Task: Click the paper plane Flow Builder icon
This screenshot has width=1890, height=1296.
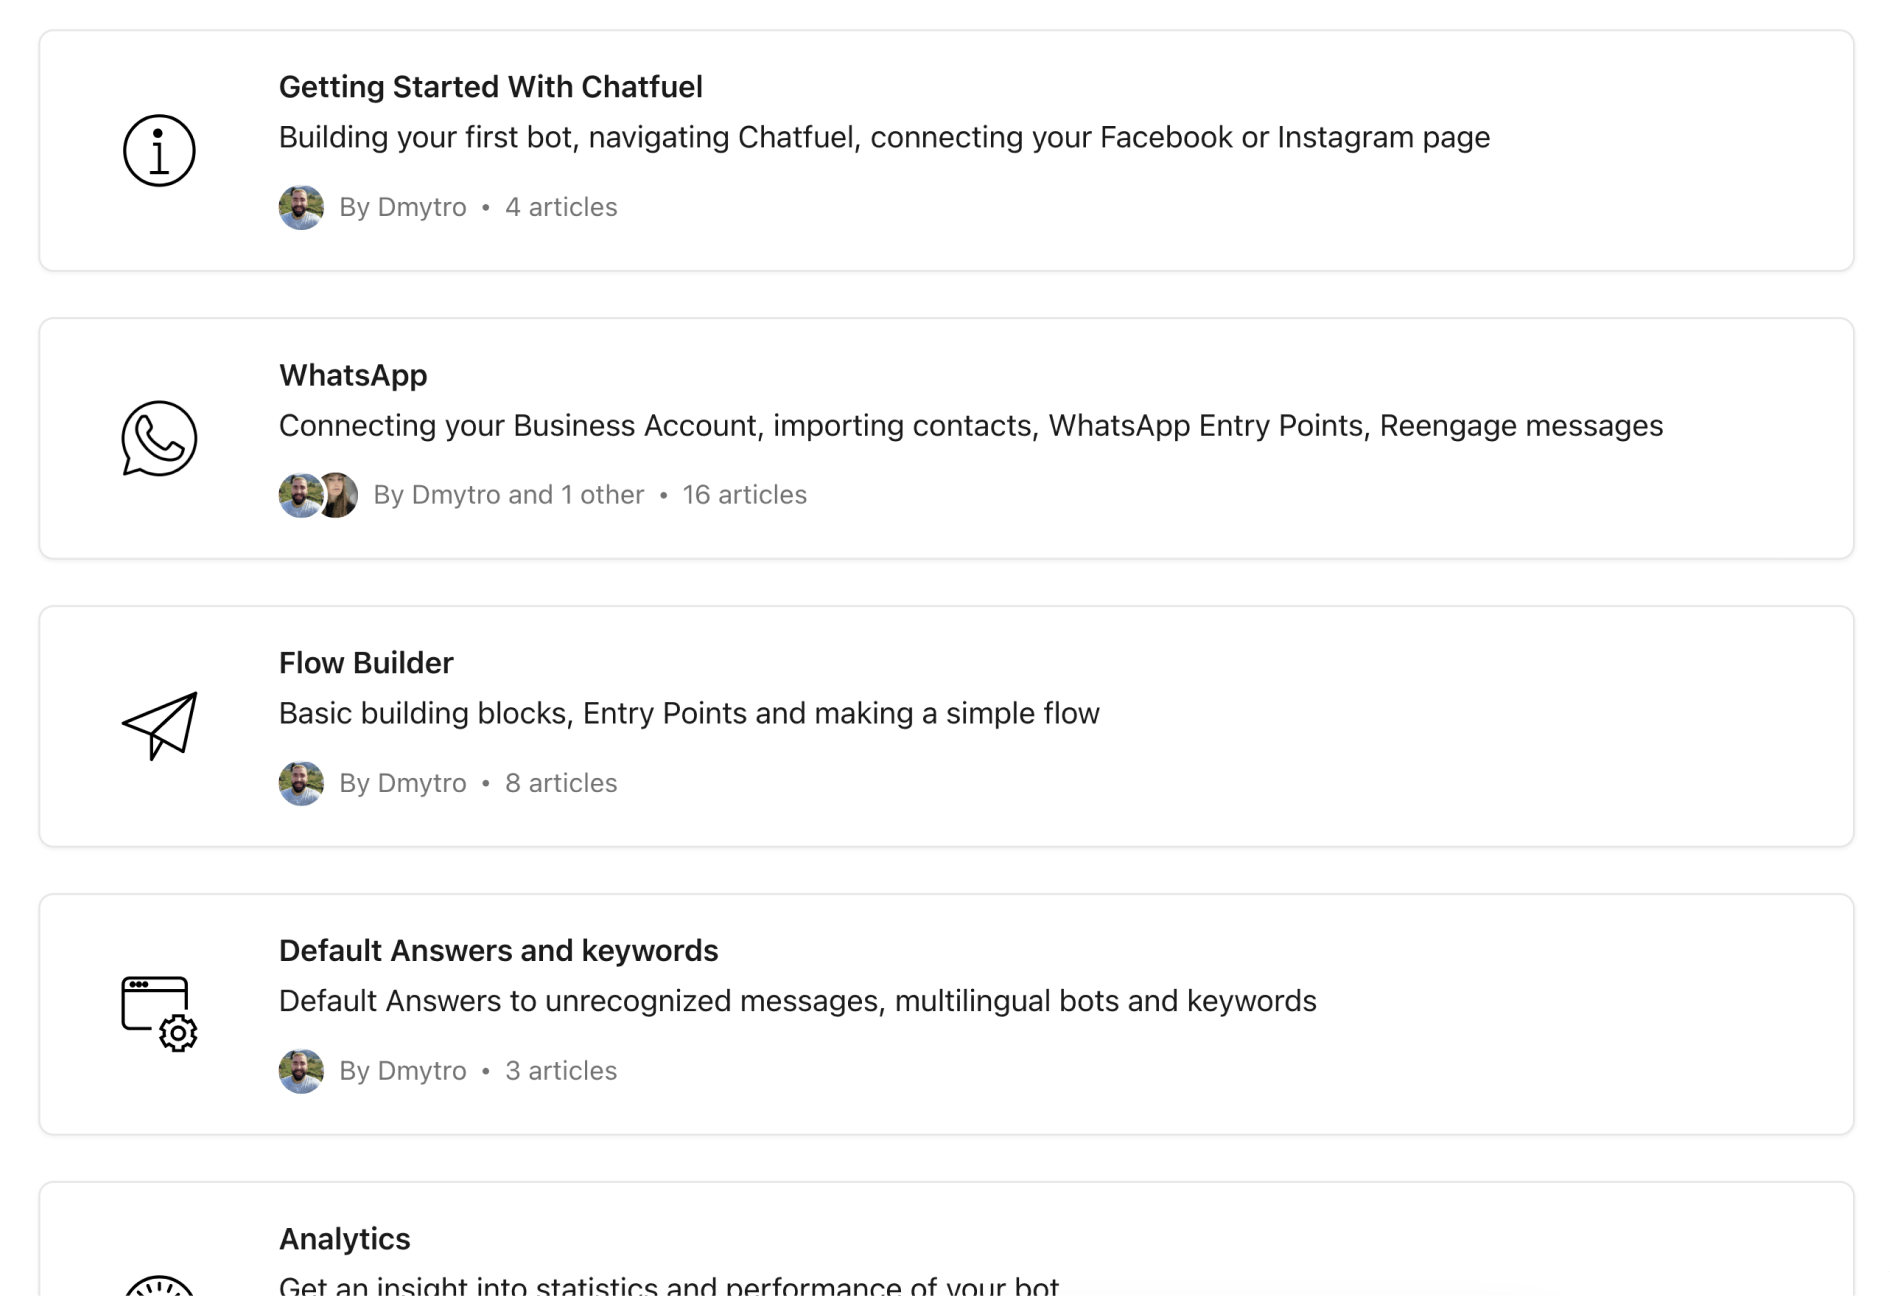Action: [160, 726]
